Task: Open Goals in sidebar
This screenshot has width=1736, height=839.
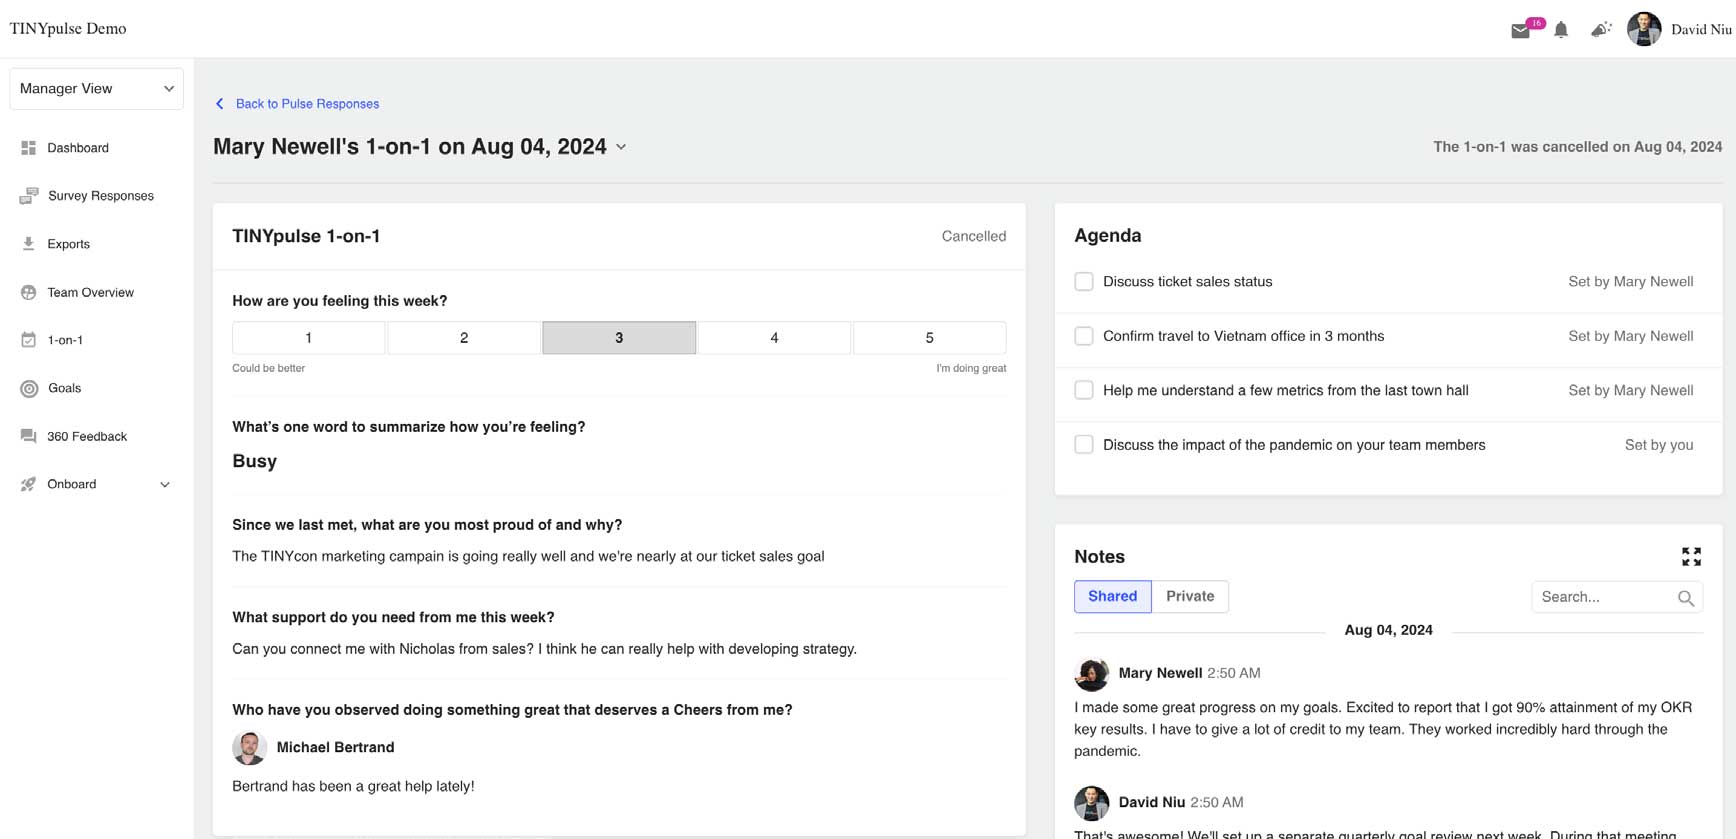Action: [x=64, y=388]
